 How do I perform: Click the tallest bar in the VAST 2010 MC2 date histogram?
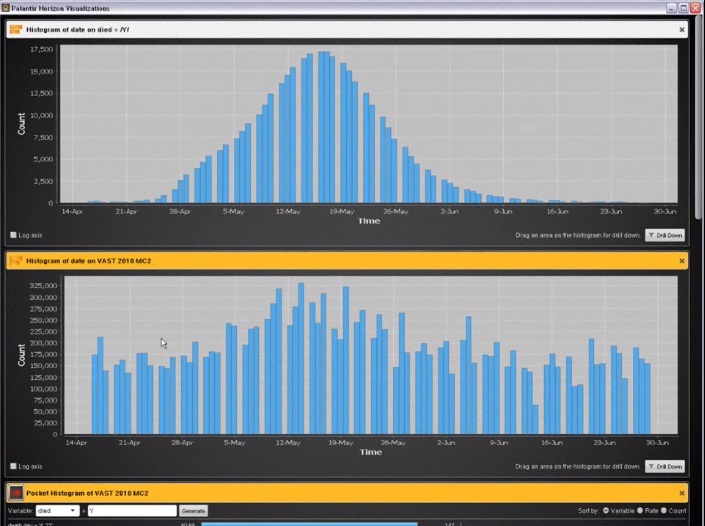coord(301,358)
